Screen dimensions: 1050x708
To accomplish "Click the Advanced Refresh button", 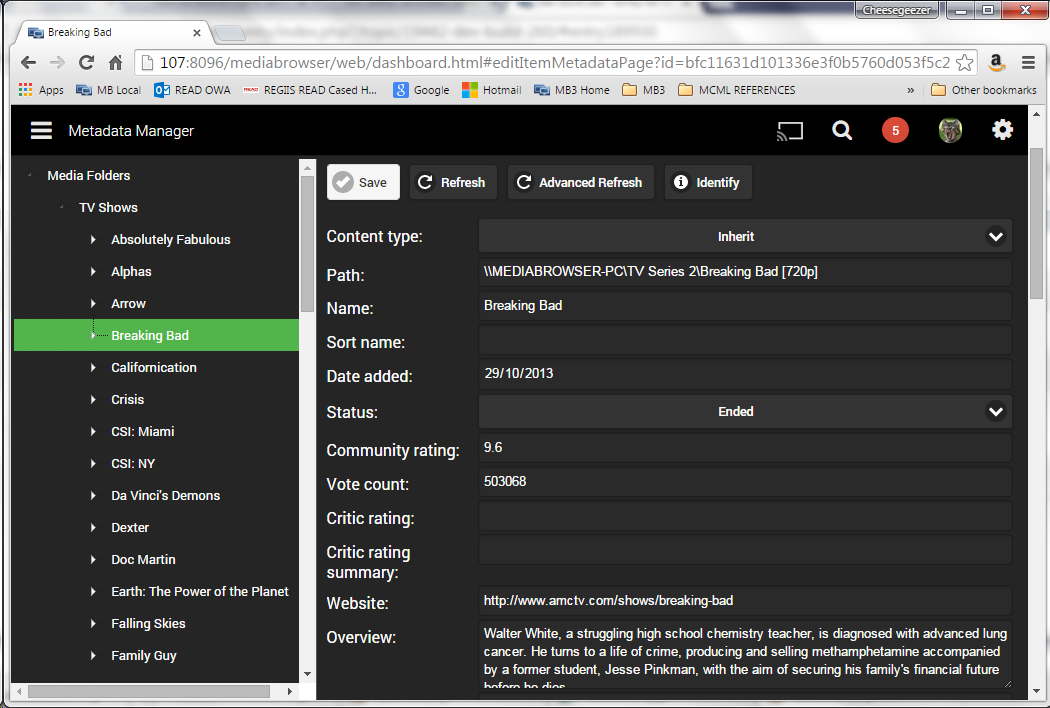I will click(x=580, y=183).
